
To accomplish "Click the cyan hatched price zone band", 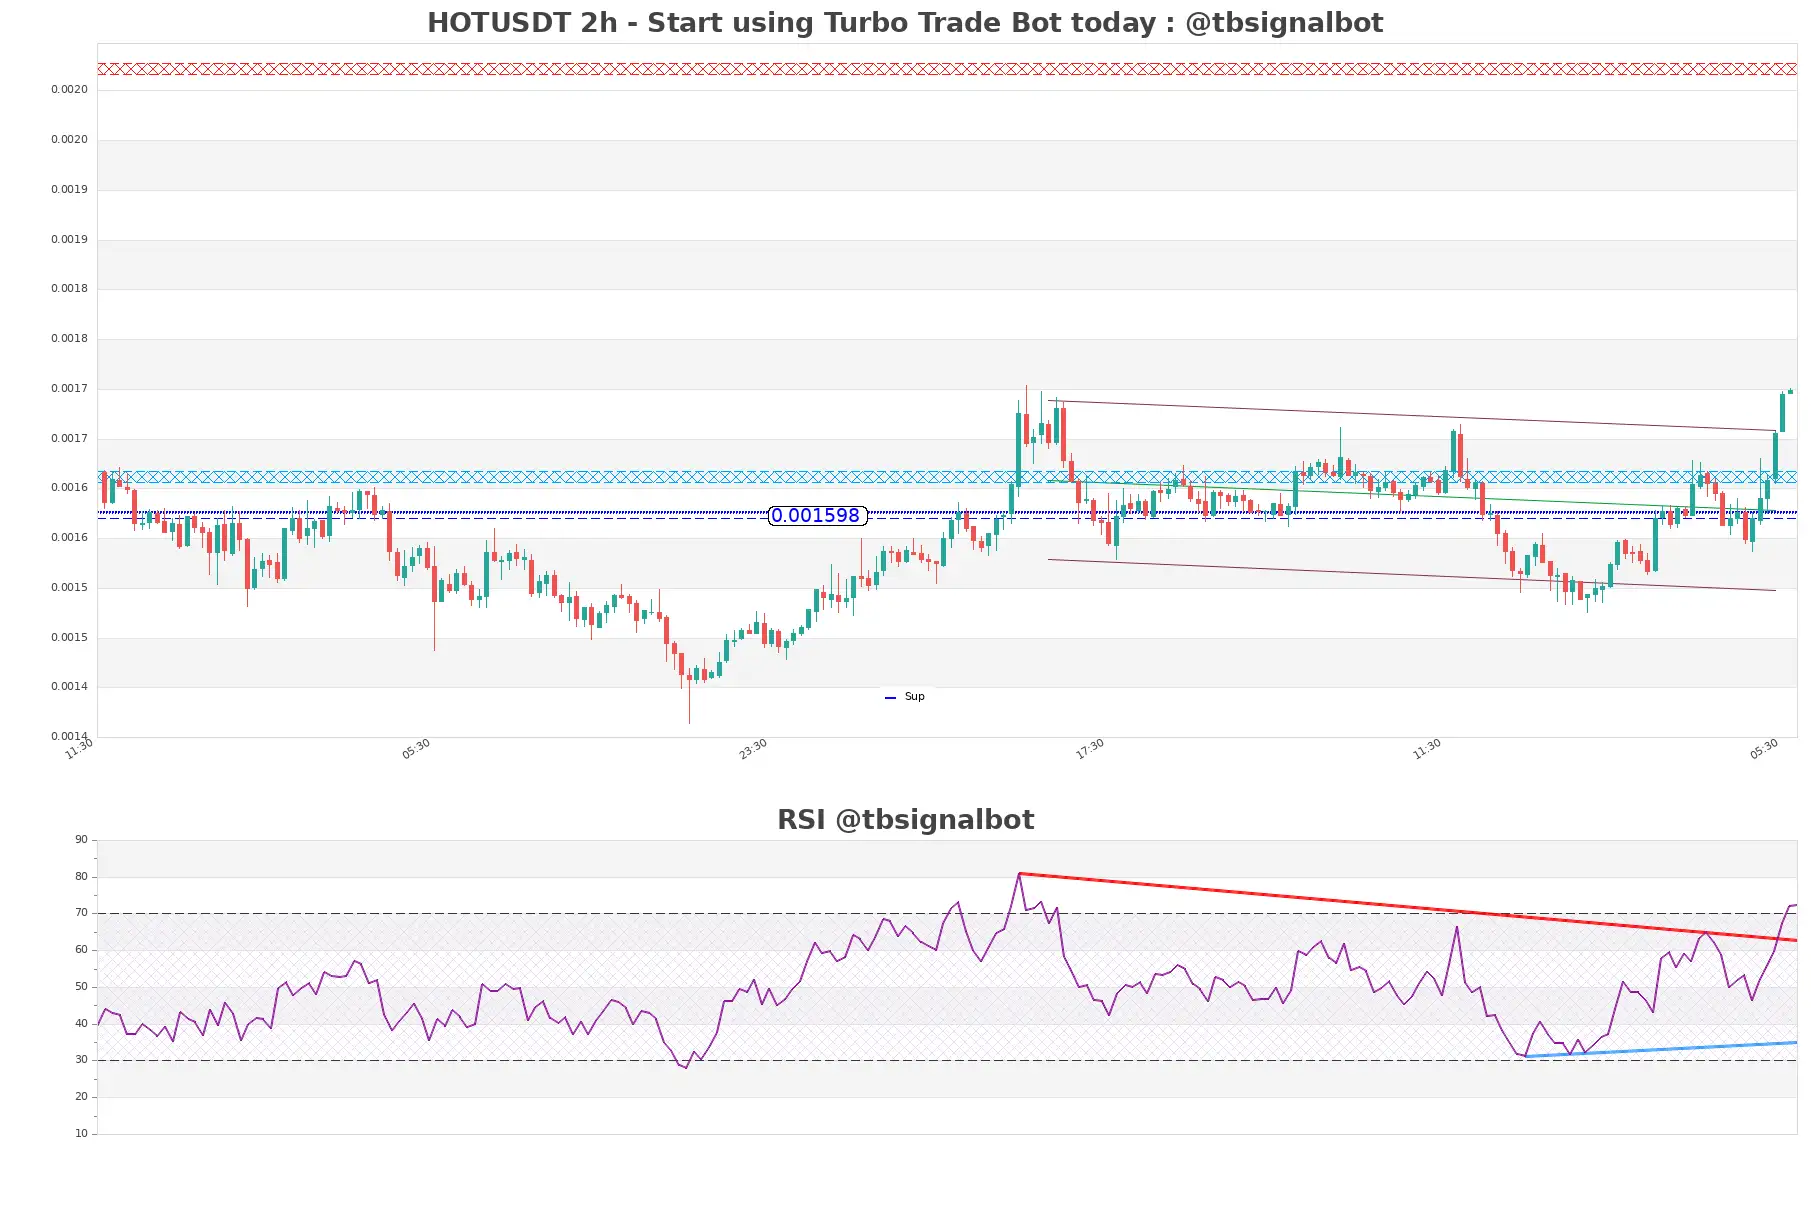I will coord(947,477).
